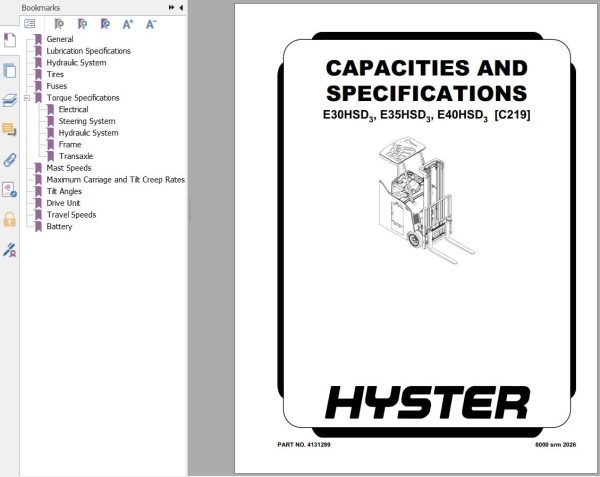Collapse the Torque Specifications bookmark tree

(27, 98)
